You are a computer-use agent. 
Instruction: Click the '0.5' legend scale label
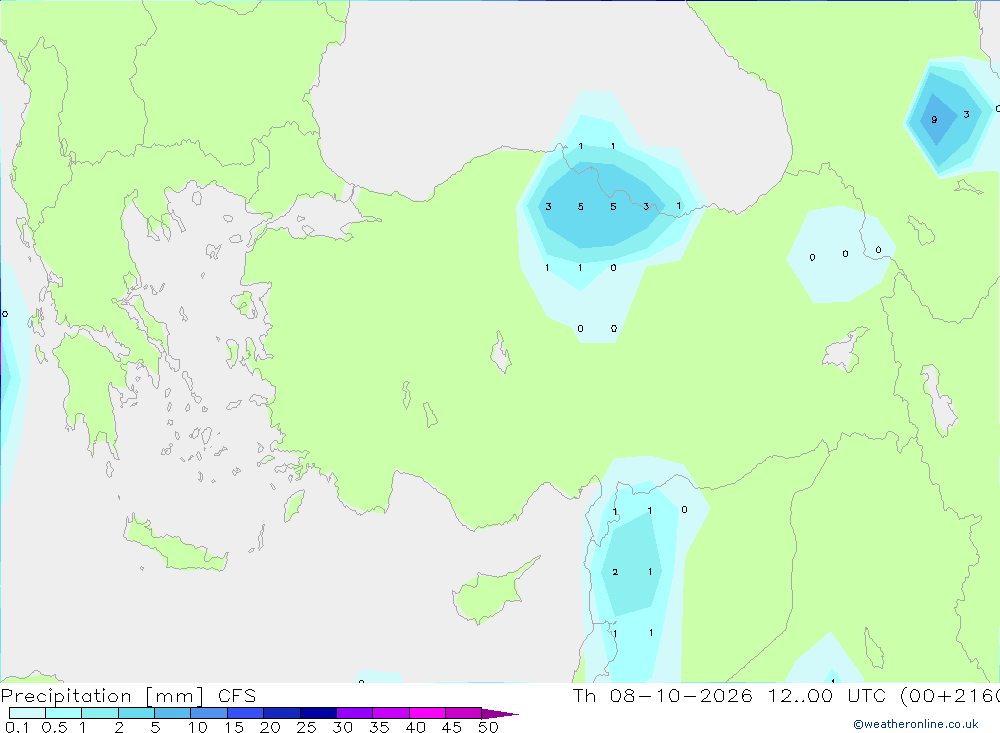pyautogui.click(x=54, y=727)
